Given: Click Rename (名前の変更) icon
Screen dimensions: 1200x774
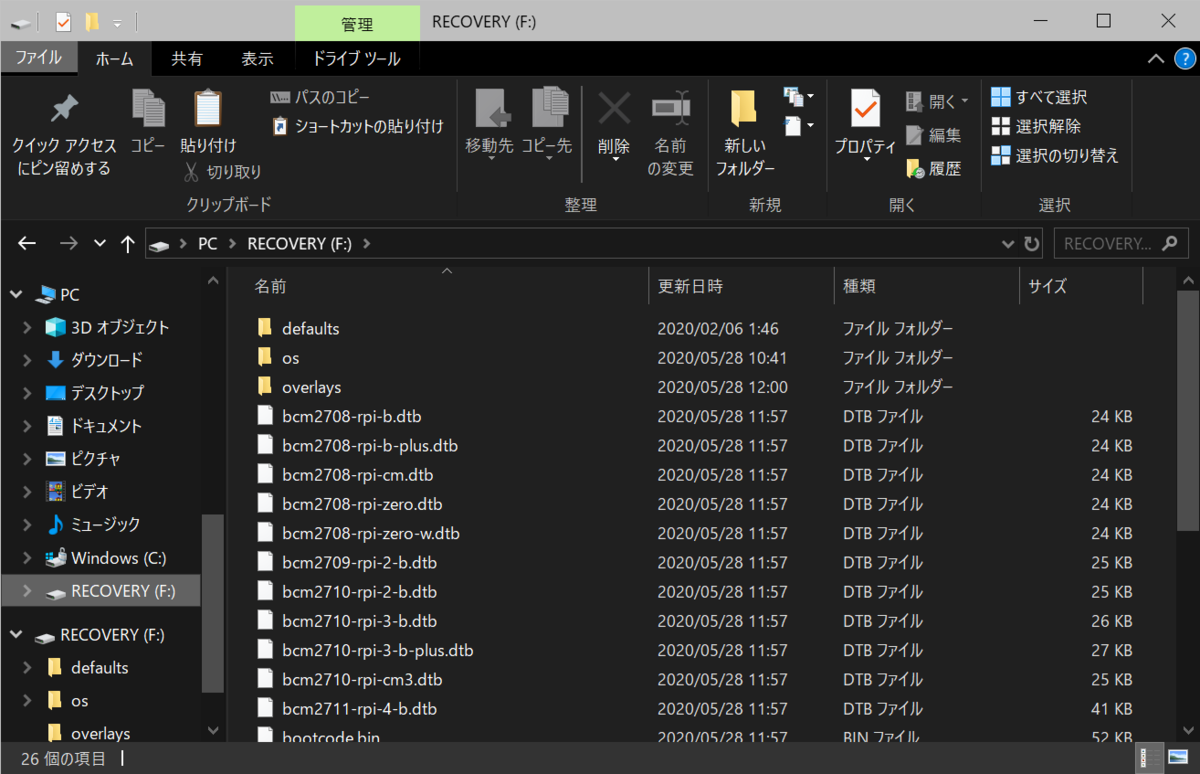Looking at the screenshot, I should (670, 106).
